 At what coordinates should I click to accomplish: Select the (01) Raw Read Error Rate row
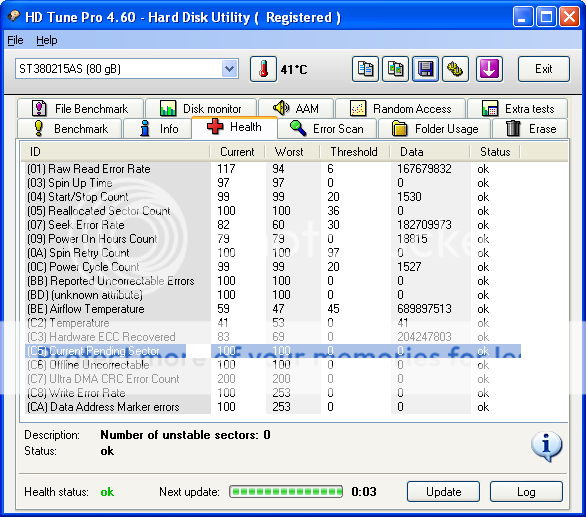(x=273, y=169)
